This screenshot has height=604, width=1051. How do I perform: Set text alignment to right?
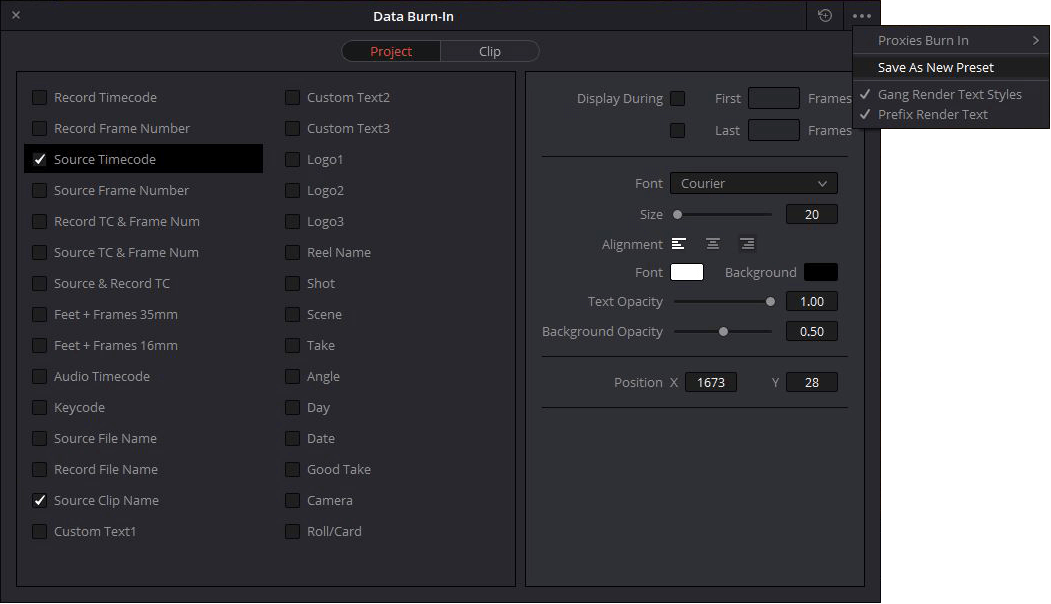747,244
